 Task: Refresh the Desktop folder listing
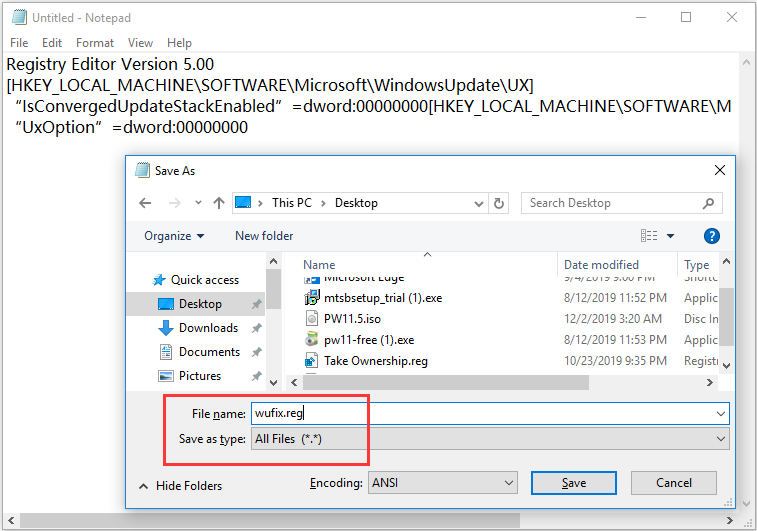[x=499, y=203]
